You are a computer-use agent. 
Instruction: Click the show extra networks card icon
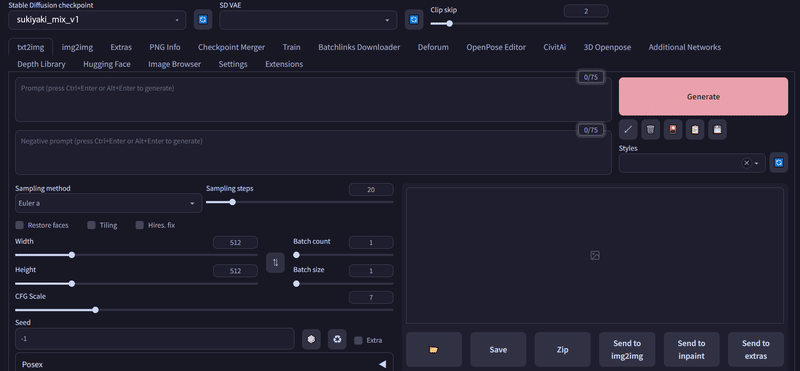673,130
